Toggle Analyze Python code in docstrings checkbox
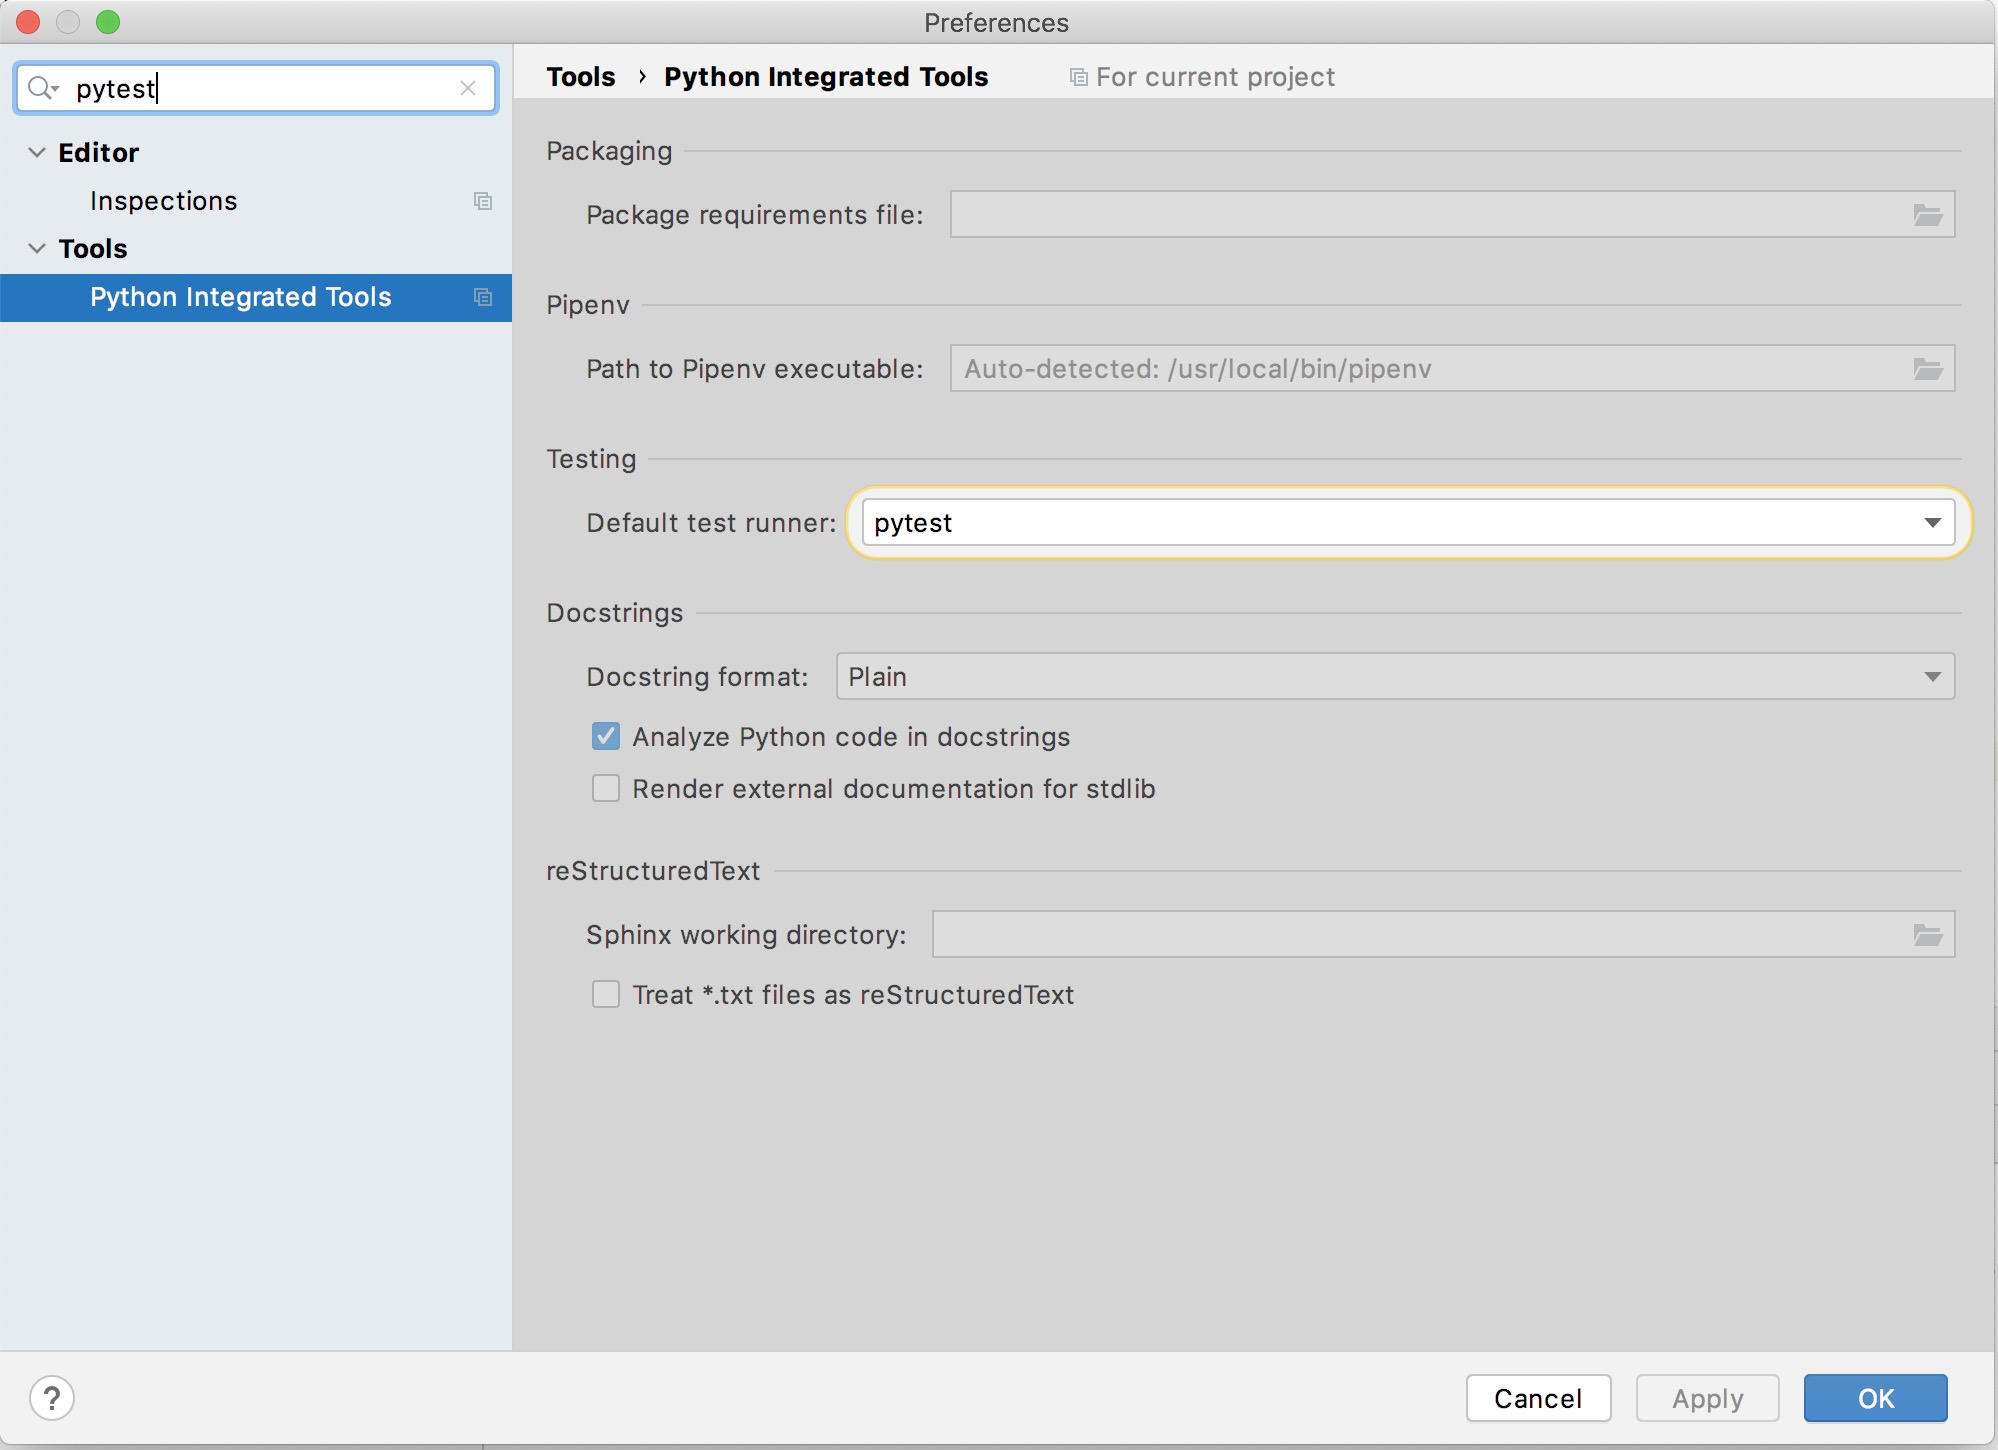Image resolution: width=1998 pixels, height=1450 pixels. tap(606, 737)
